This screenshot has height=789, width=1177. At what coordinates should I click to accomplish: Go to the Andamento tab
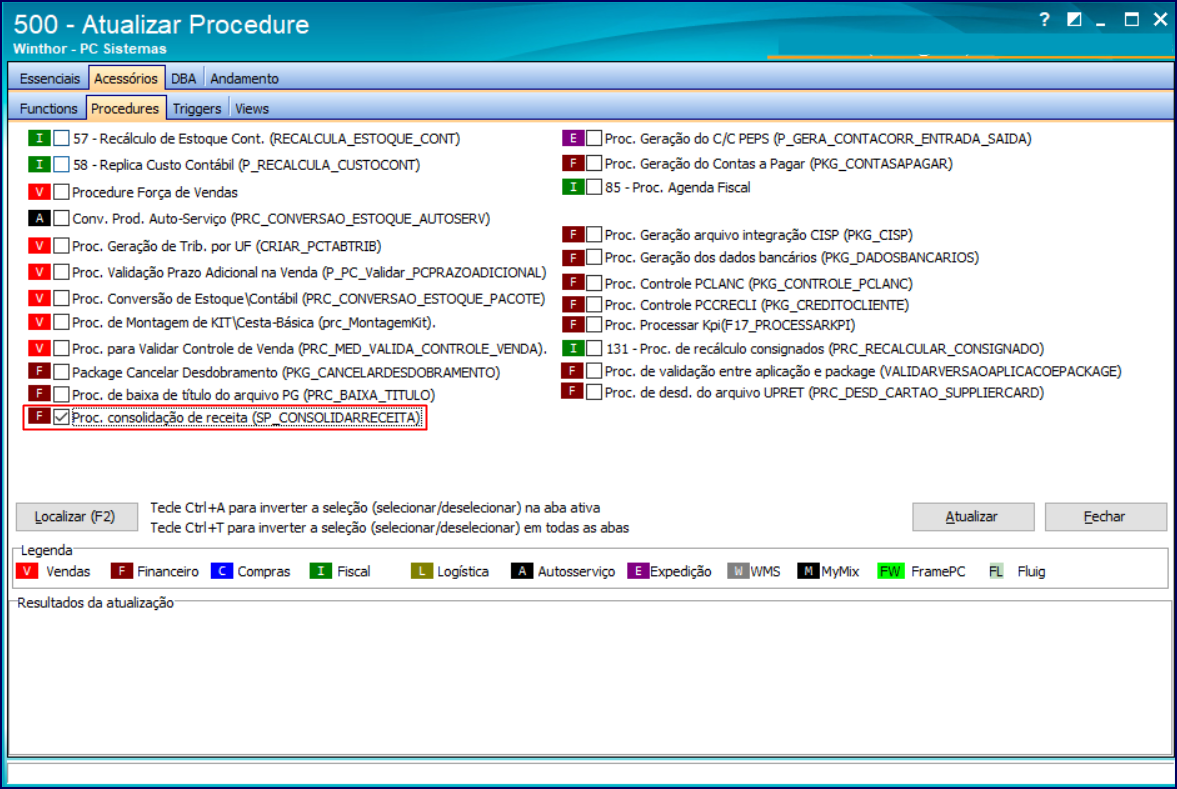(x=245, y=78)
